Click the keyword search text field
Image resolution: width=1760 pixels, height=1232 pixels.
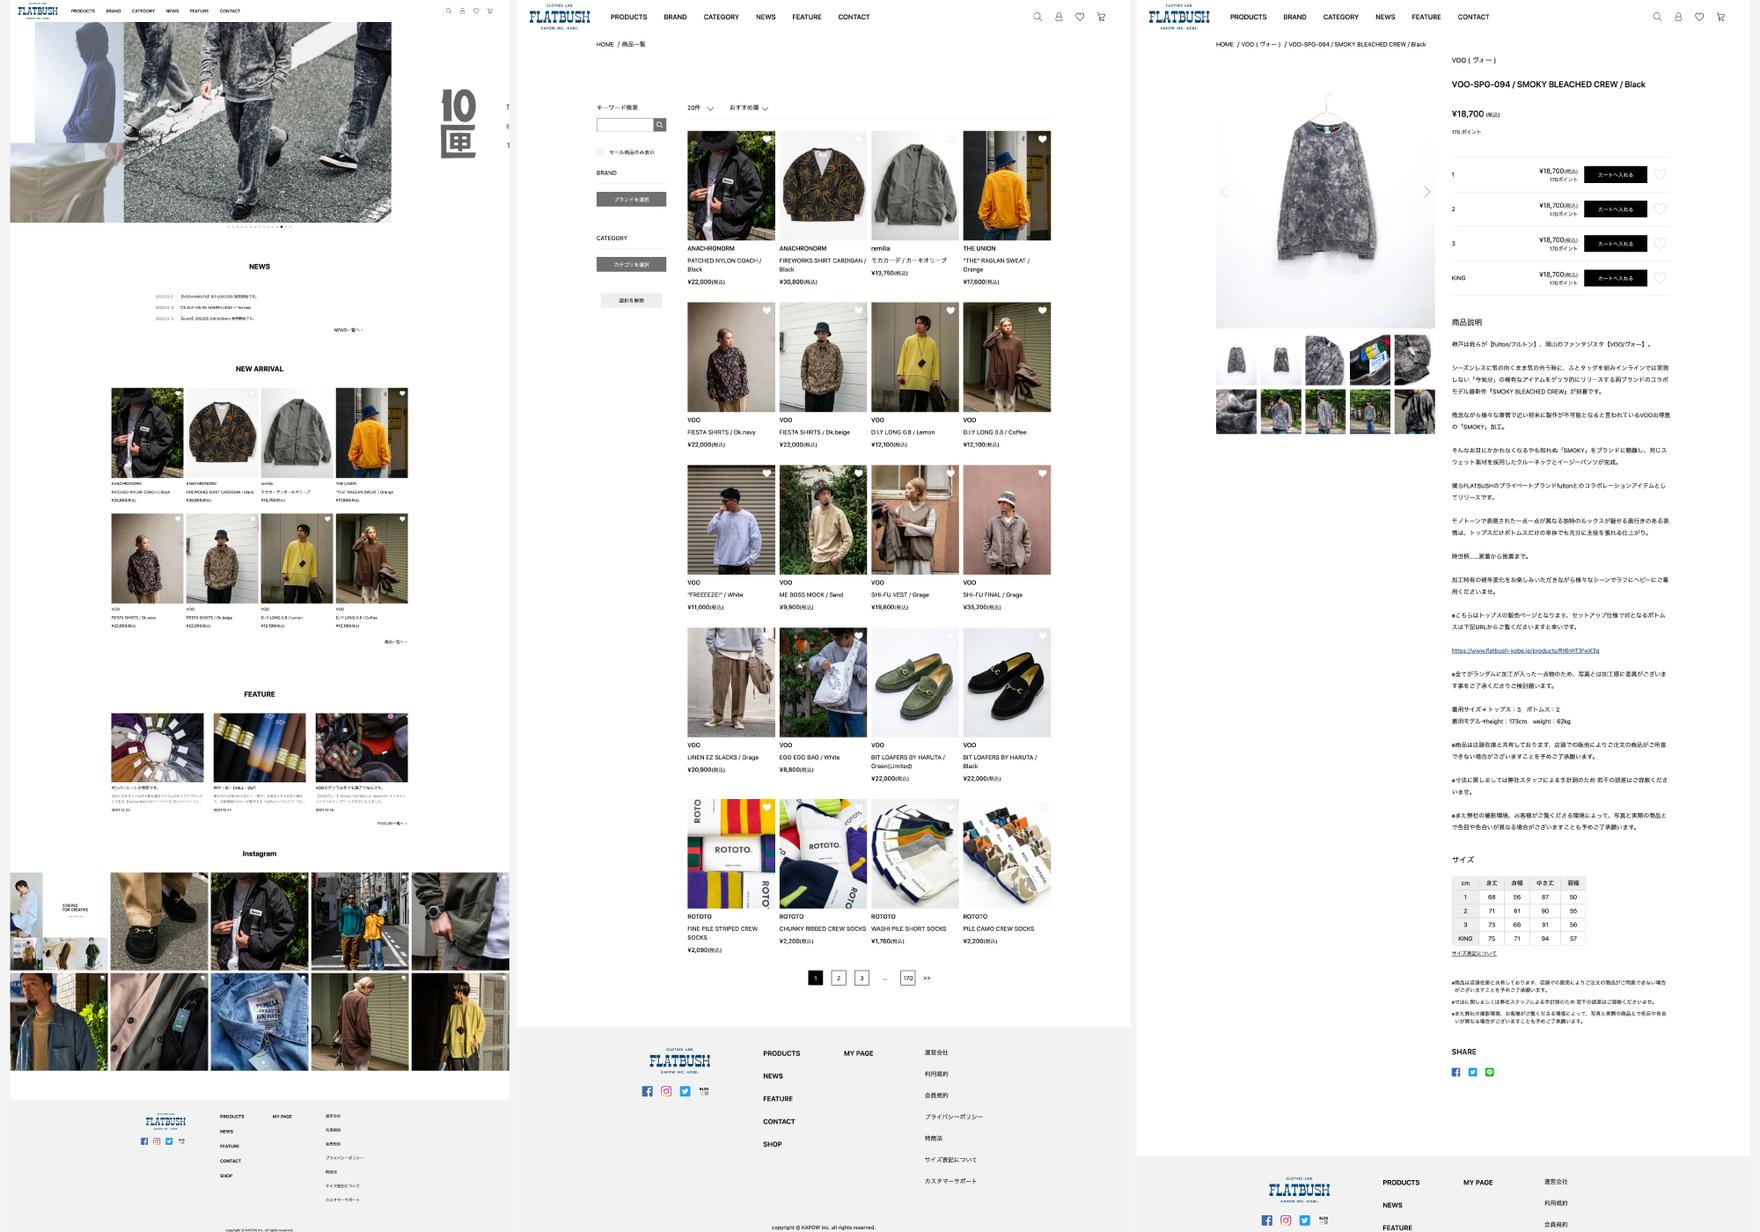pyautogui.click(x=624, y=125)
